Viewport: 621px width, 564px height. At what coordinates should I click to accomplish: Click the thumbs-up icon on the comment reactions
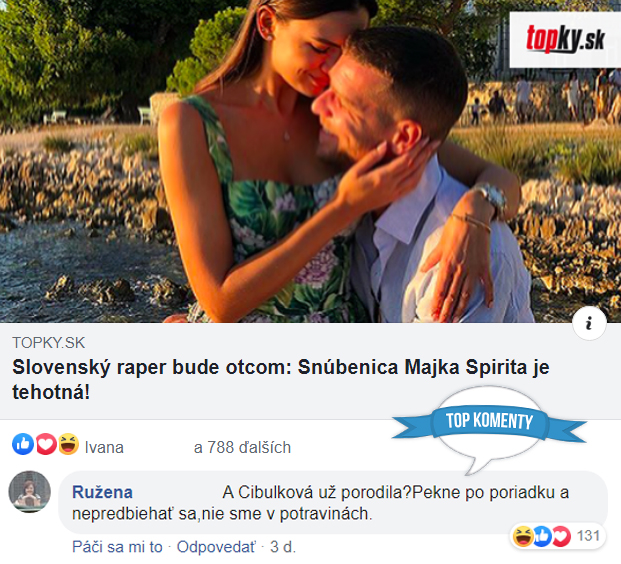[x=542, y=536]
